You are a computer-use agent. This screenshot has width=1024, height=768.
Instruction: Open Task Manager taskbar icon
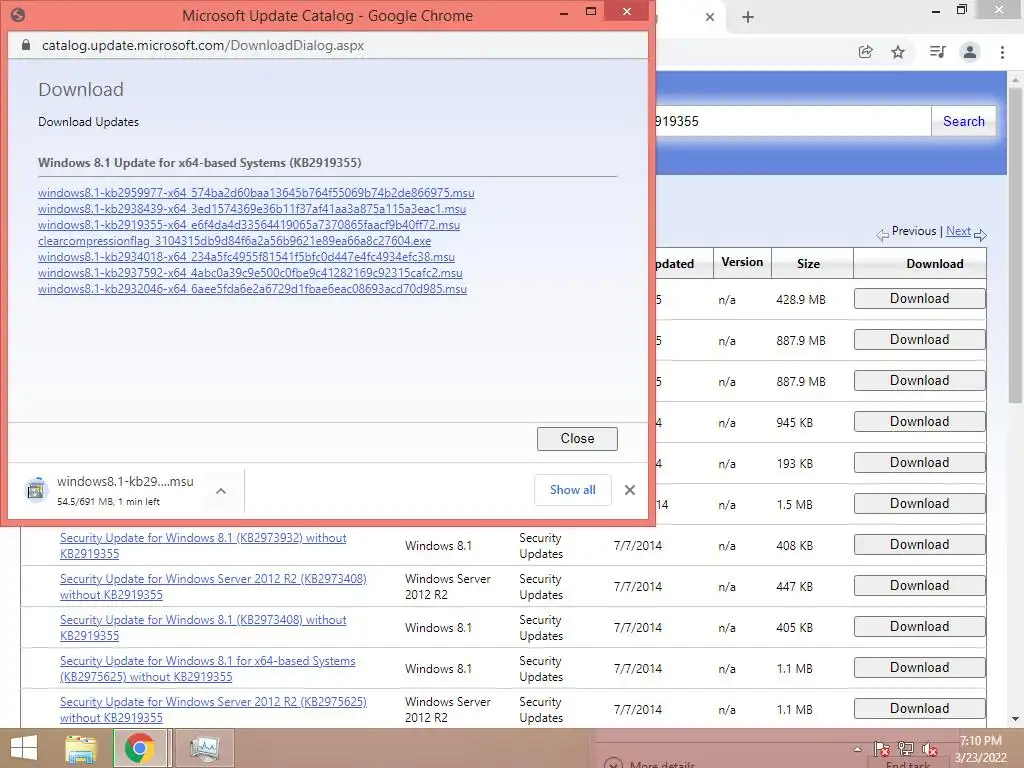(x=204, y=748)
